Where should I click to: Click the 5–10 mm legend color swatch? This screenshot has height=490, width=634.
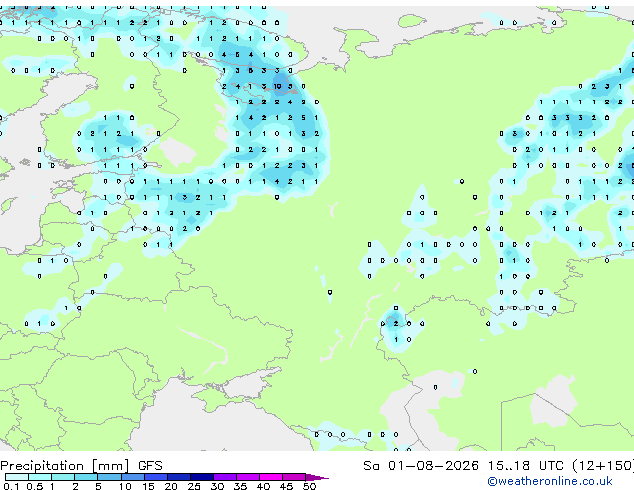point(109,477)
